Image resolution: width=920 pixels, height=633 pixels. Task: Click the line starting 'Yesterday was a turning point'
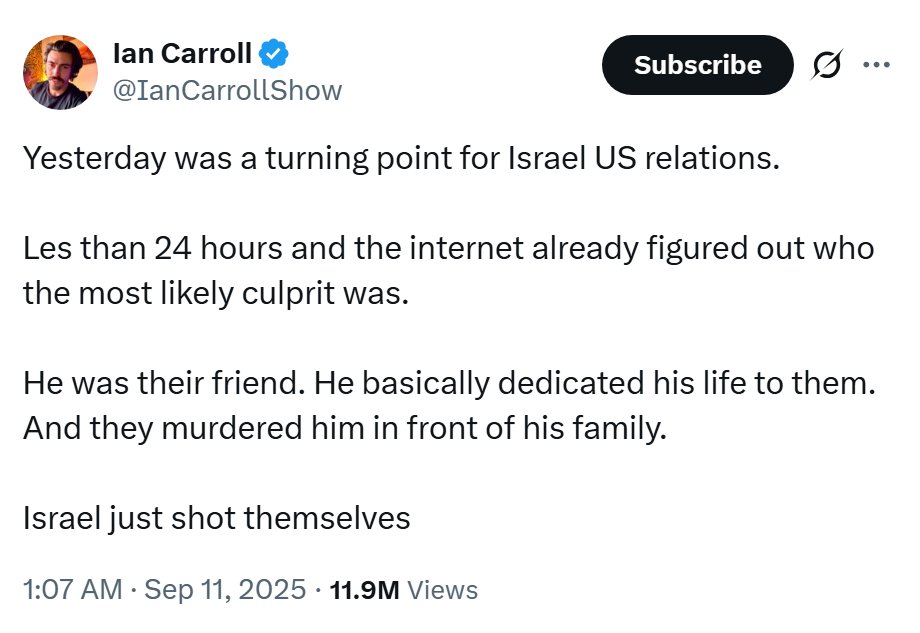pos(400,159)
